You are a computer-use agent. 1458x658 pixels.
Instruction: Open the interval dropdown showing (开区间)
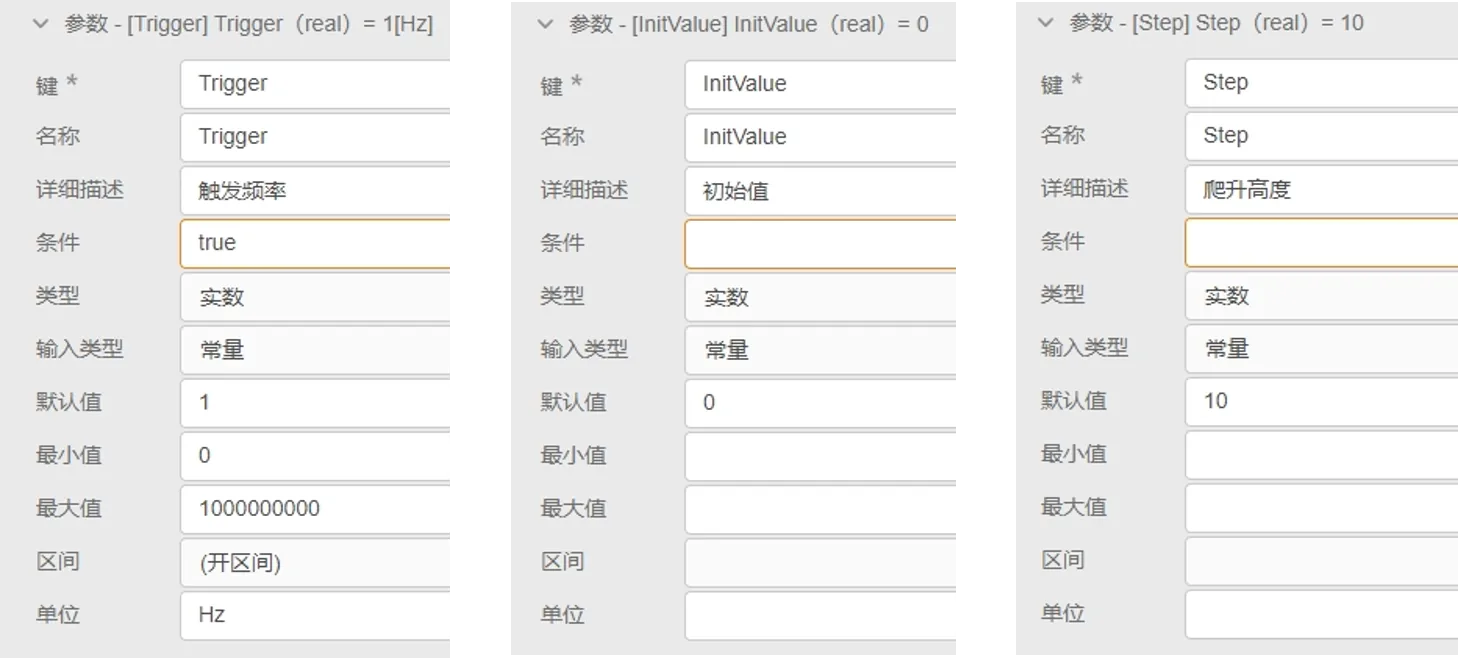[x=317, y=562]
